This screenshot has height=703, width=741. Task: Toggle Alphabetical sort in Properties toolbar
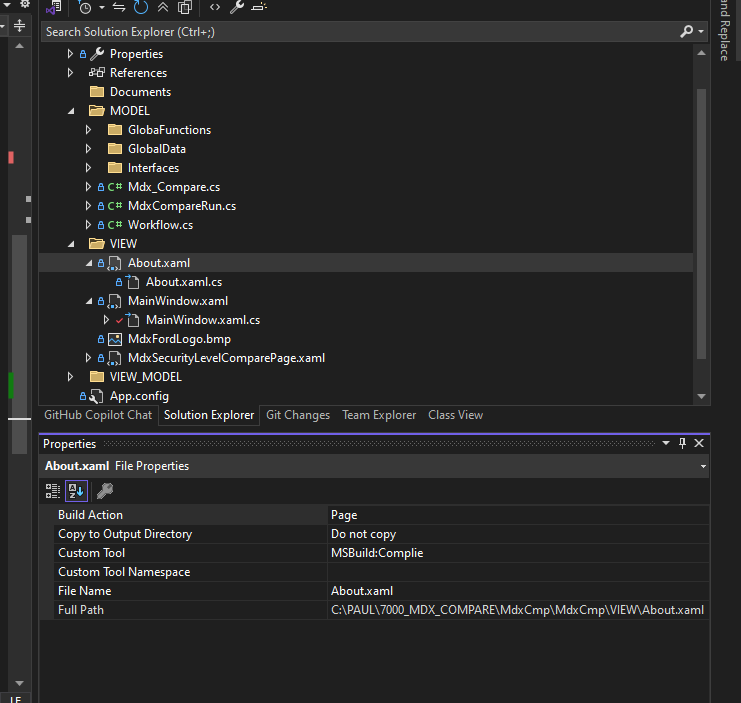click(76, 491)
